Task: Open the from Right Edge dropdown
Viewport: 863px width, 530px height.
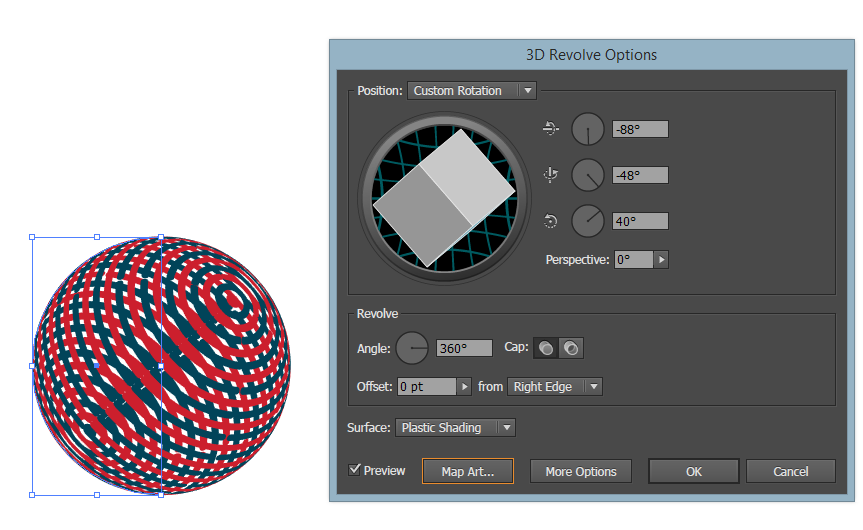Action: (x=555, y=386)
